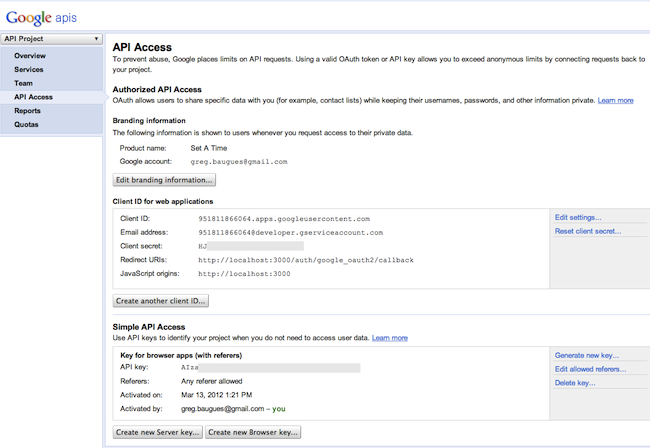650x448 pixels.
Task: Click the Simple API Access heading
Action: 149,327
